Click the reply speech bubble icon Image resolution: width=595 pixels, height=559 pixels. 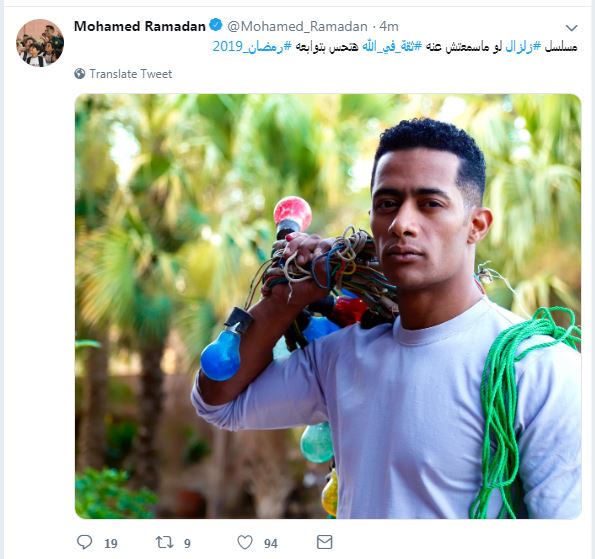click(x=84, y=542)
